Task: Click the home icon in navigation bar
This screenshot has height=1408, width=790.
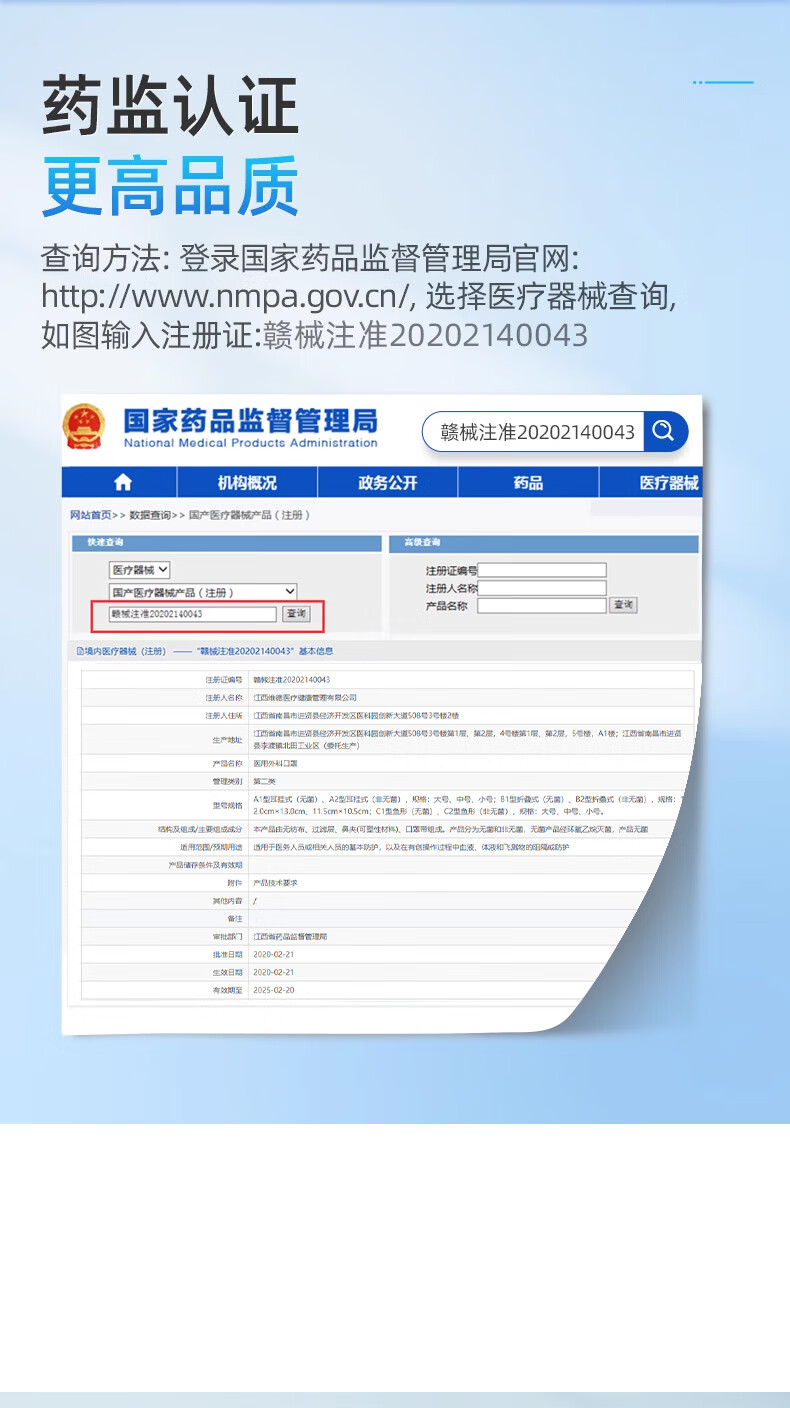Action: point(122,483)
